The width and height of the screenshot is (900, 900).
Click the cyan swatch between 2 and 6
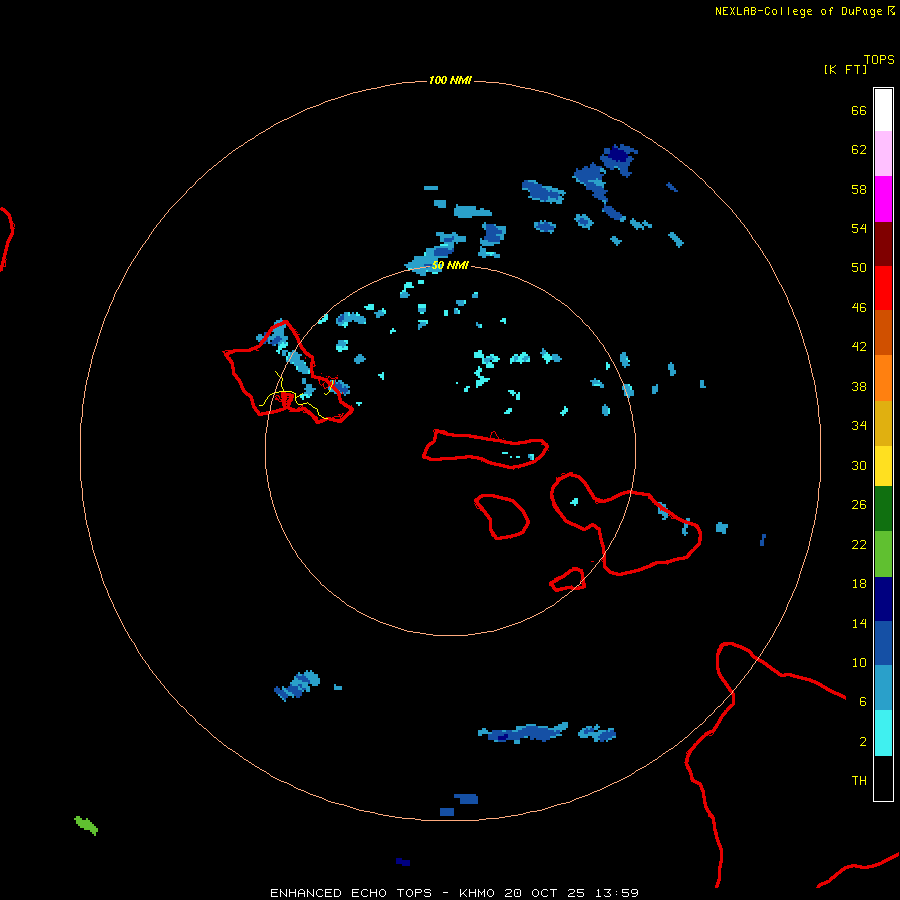pos(883,733)
